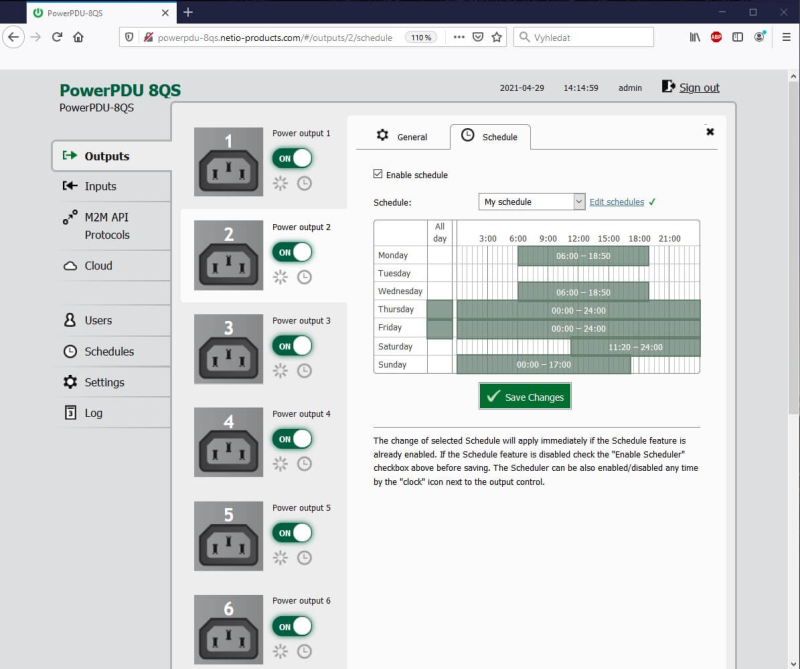
Task: Uncheck the Enable schedule checkbox
Action: pyautogui.click(x=378, y=174)
